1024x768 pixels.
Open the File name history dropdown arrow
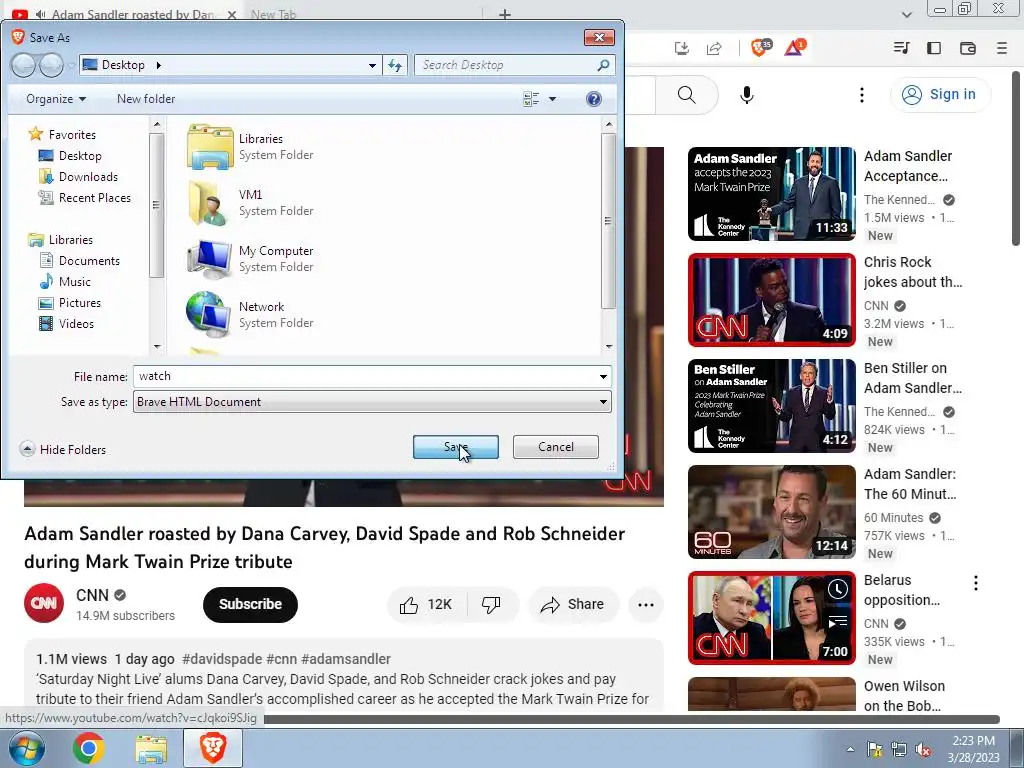click(603, 377)
